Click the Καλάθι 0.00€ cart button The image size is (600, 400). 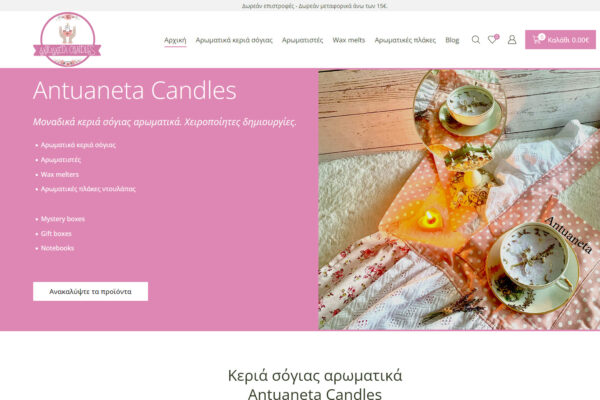point(560,39)
